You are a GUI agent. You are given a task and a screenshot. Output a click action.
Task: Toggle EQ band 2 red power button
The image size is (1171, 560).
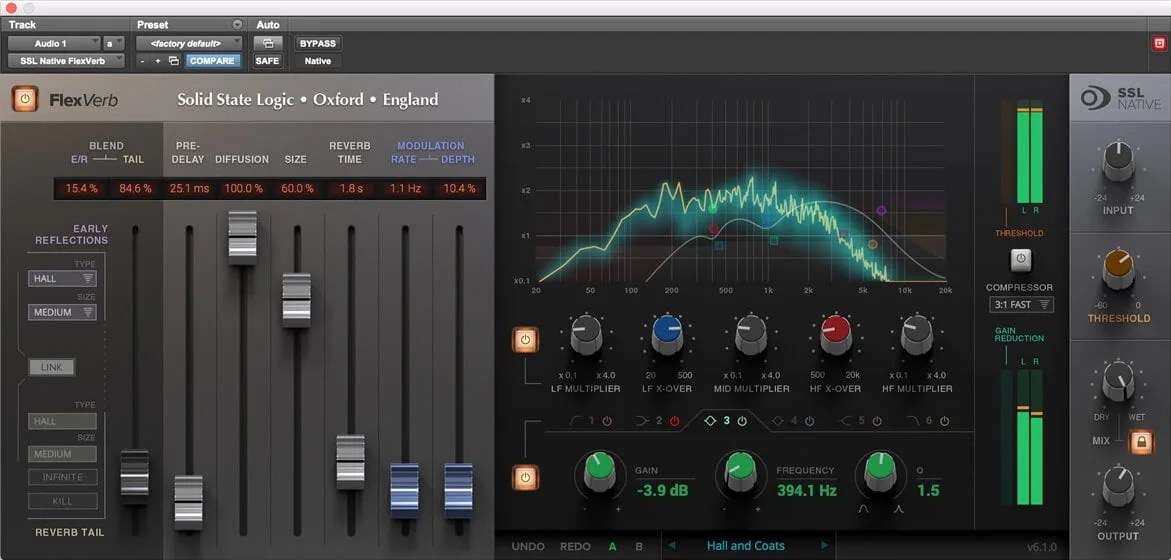click(674, 421)
